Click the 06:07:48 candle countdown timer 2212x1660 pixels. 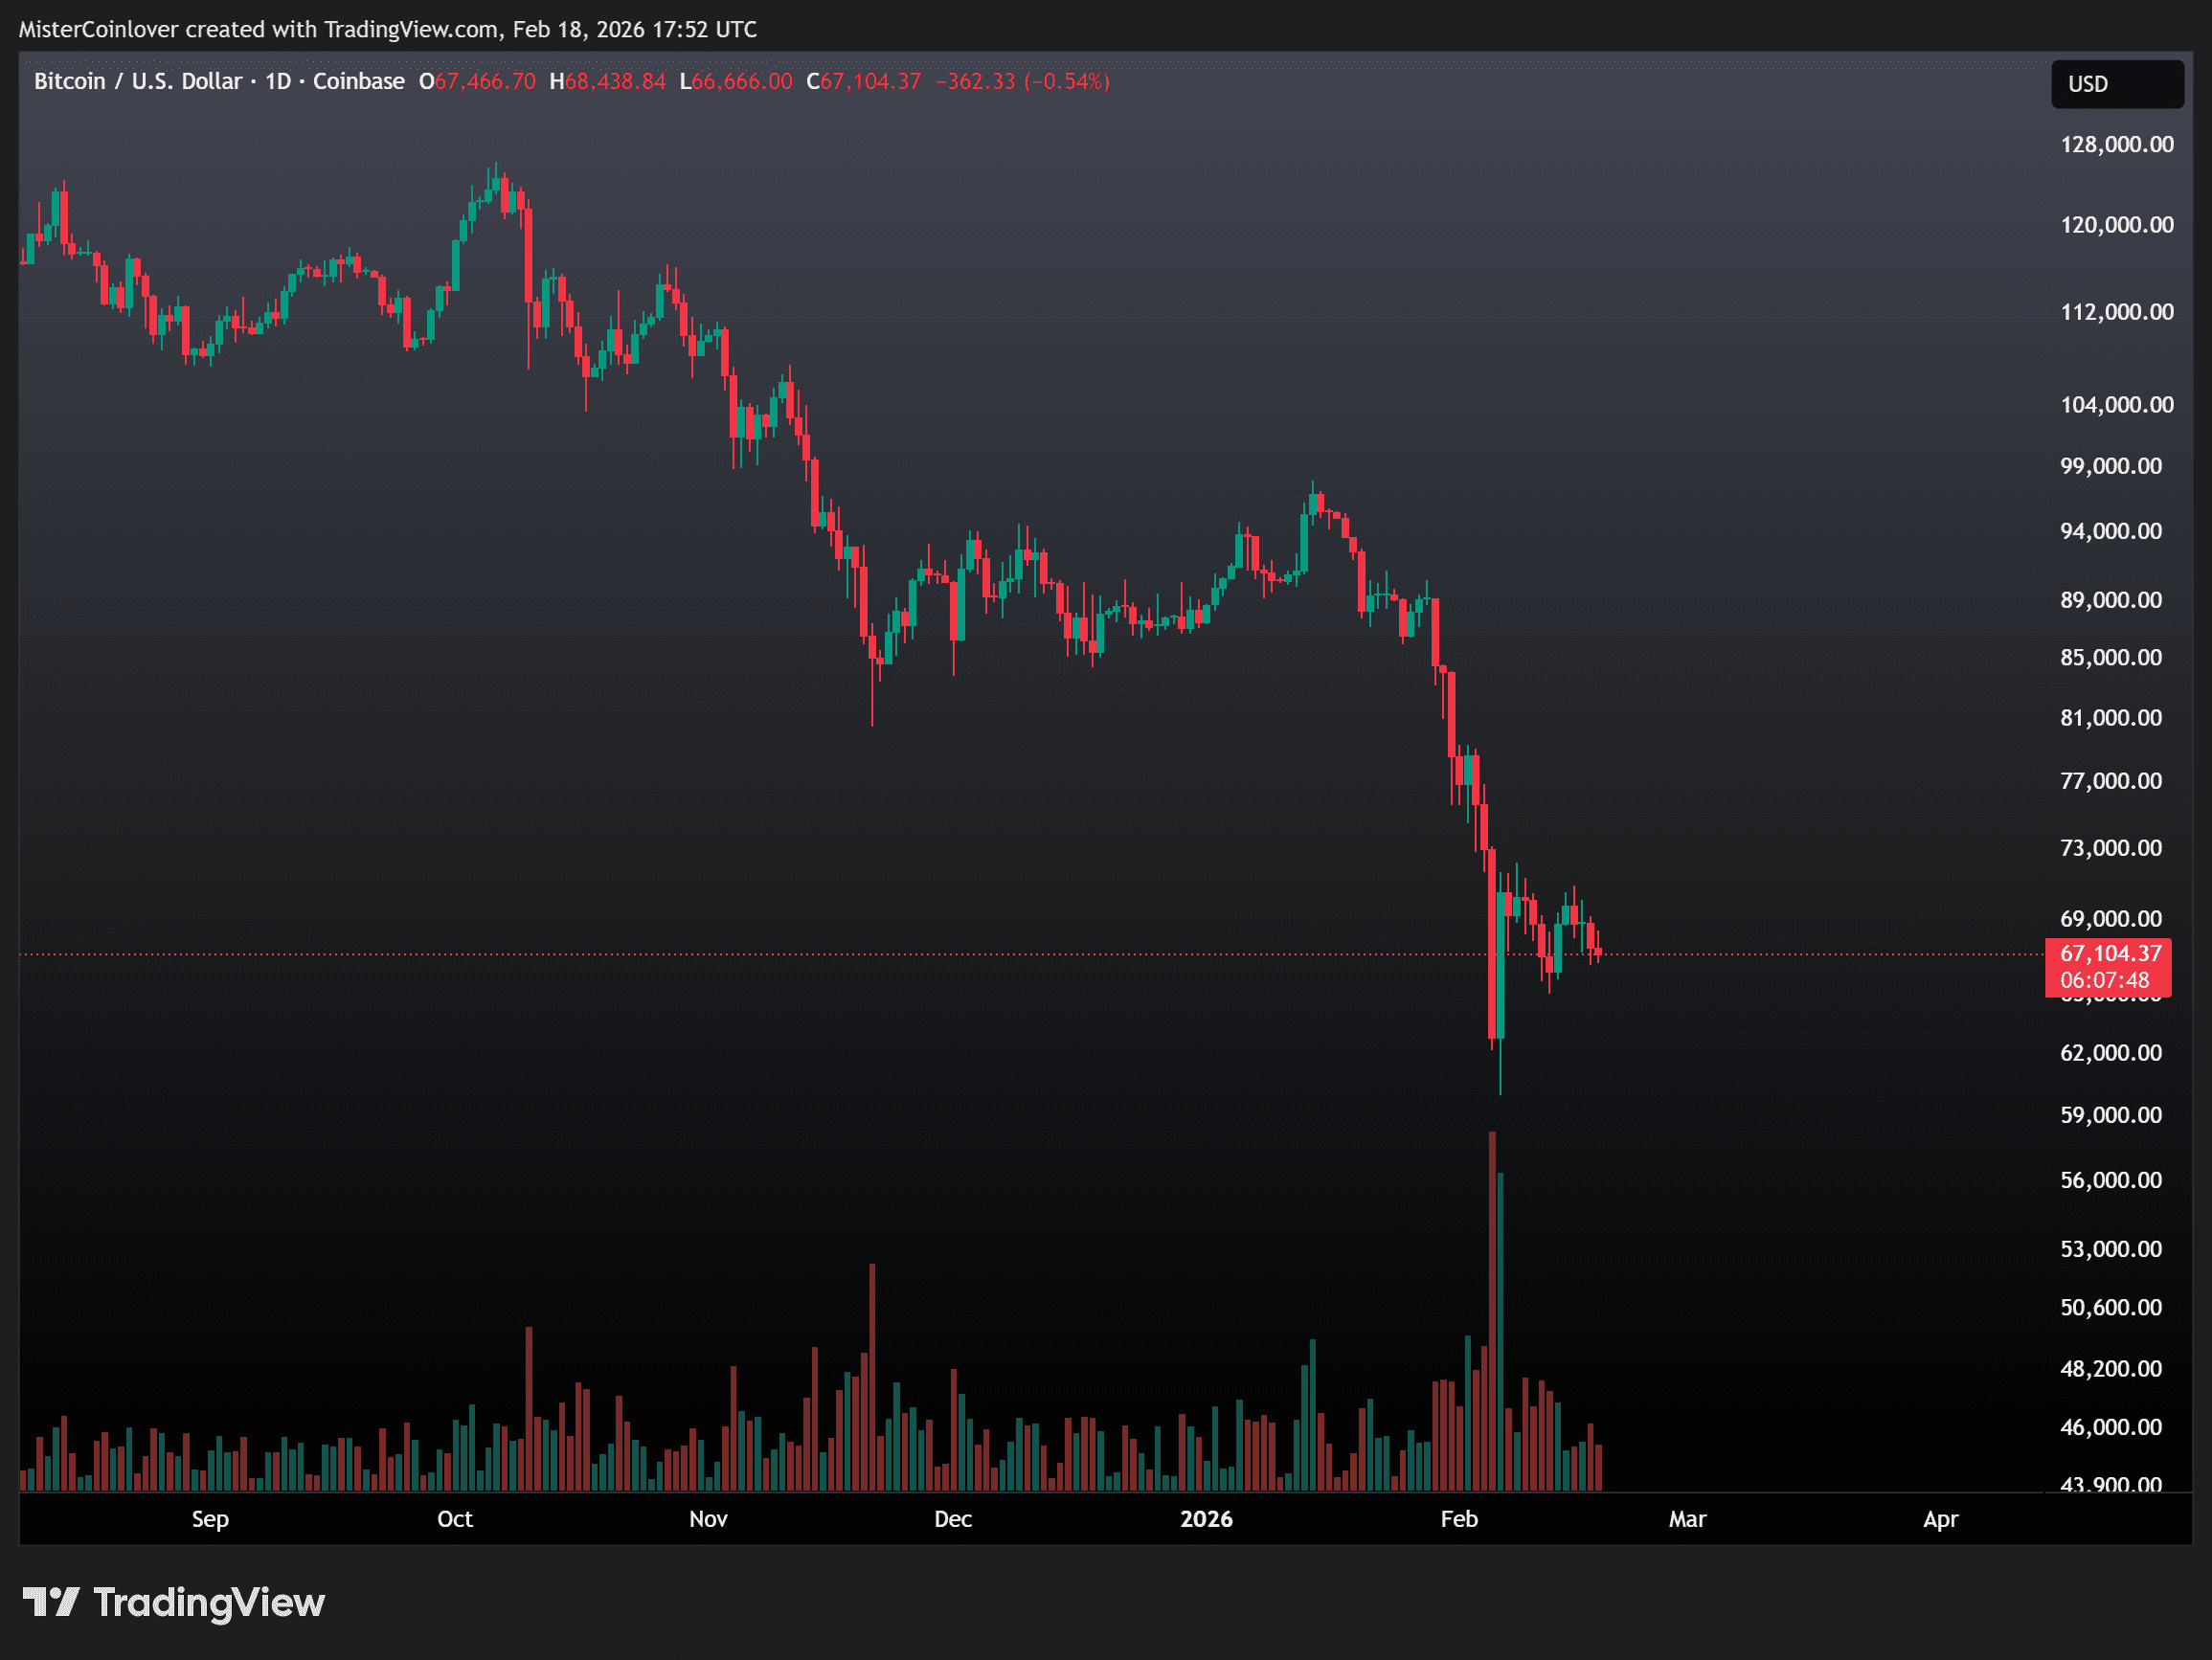click(x=2104, y=980)
